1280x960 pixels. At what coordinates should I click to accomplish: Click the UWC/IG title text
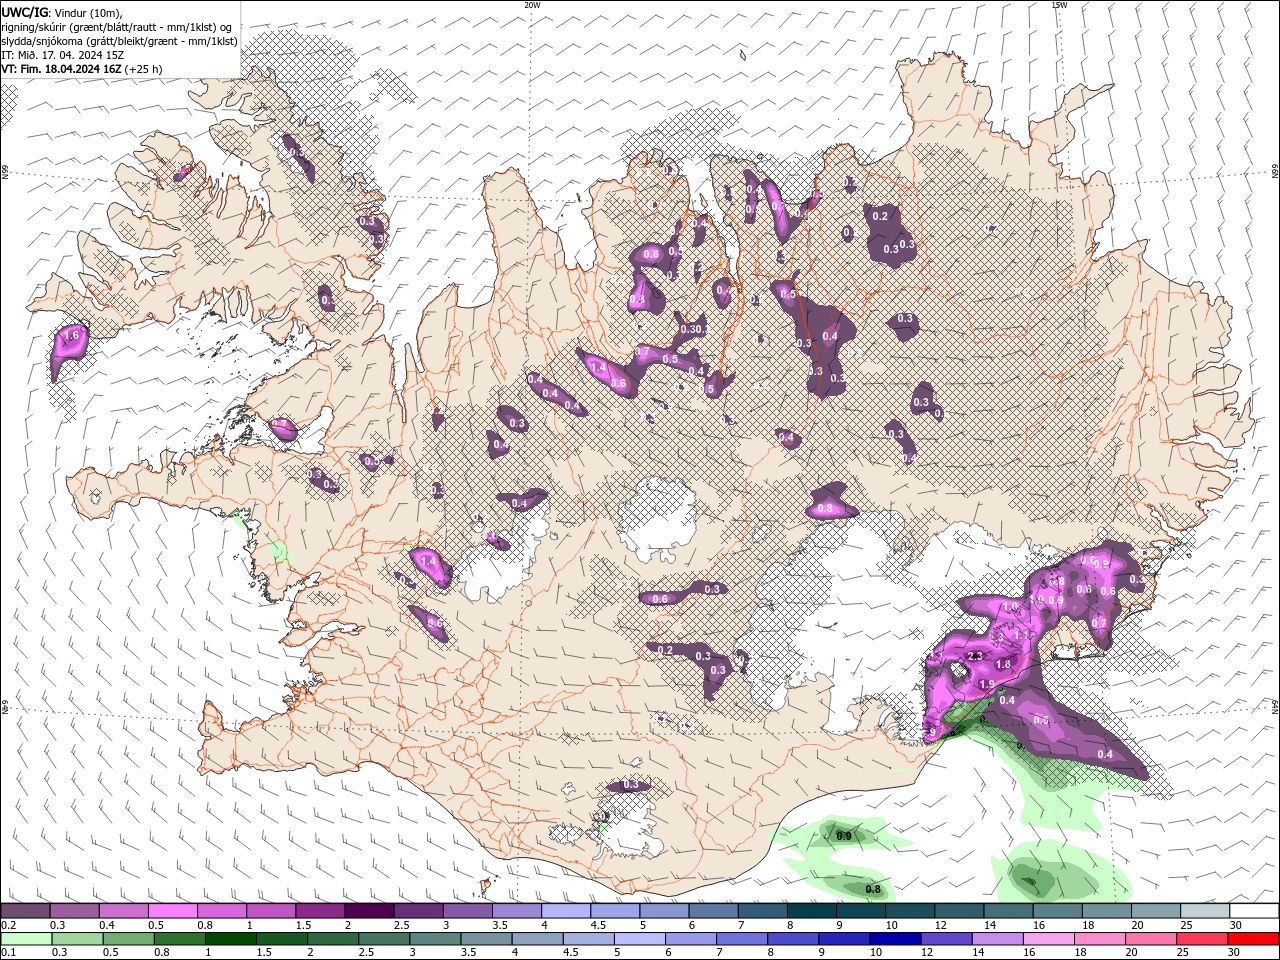24,12
